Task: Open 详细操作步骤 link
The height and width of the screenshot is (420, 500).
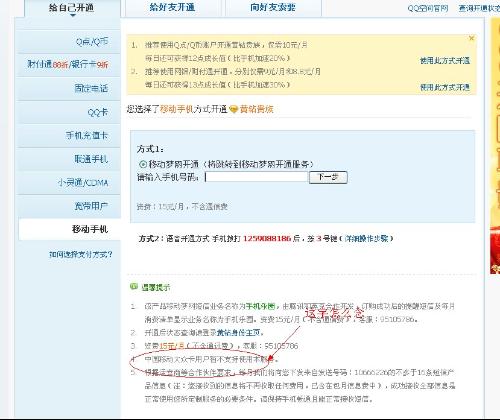Action: 366,239
